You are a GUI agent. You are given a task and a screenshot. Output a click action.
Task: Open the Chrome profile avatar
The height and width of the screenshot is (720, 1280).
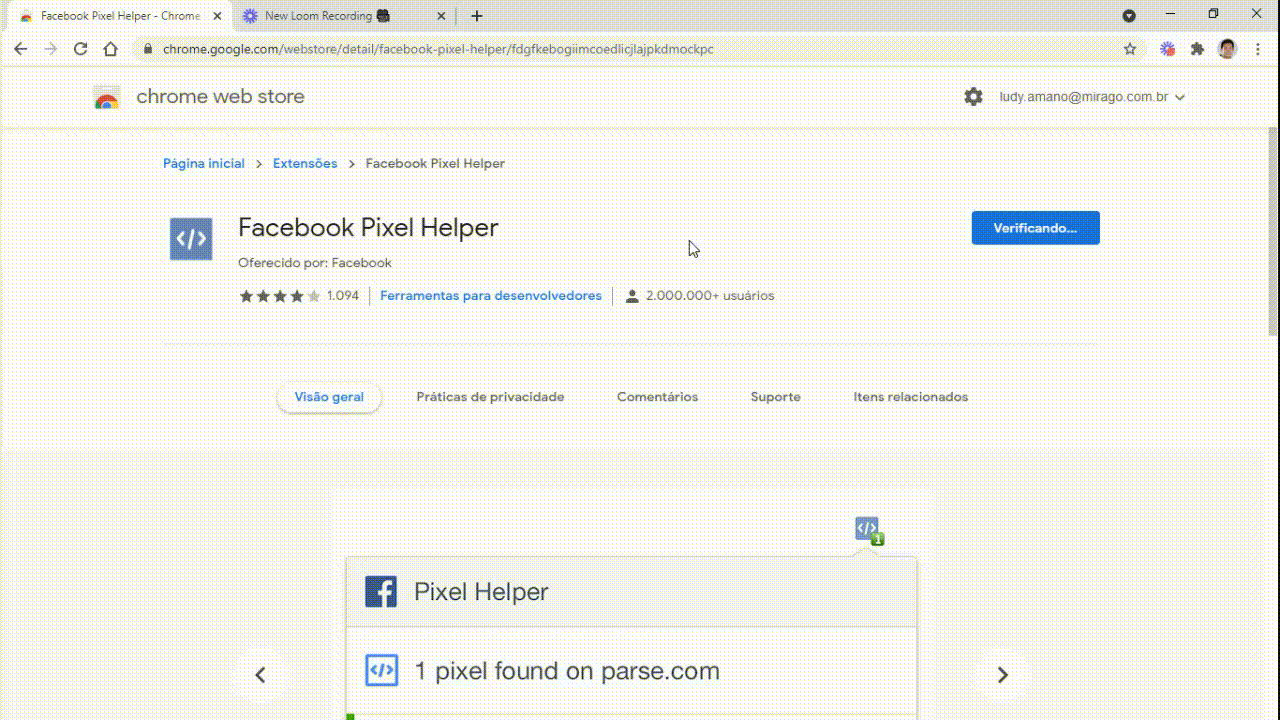[x=1227, y=49]
